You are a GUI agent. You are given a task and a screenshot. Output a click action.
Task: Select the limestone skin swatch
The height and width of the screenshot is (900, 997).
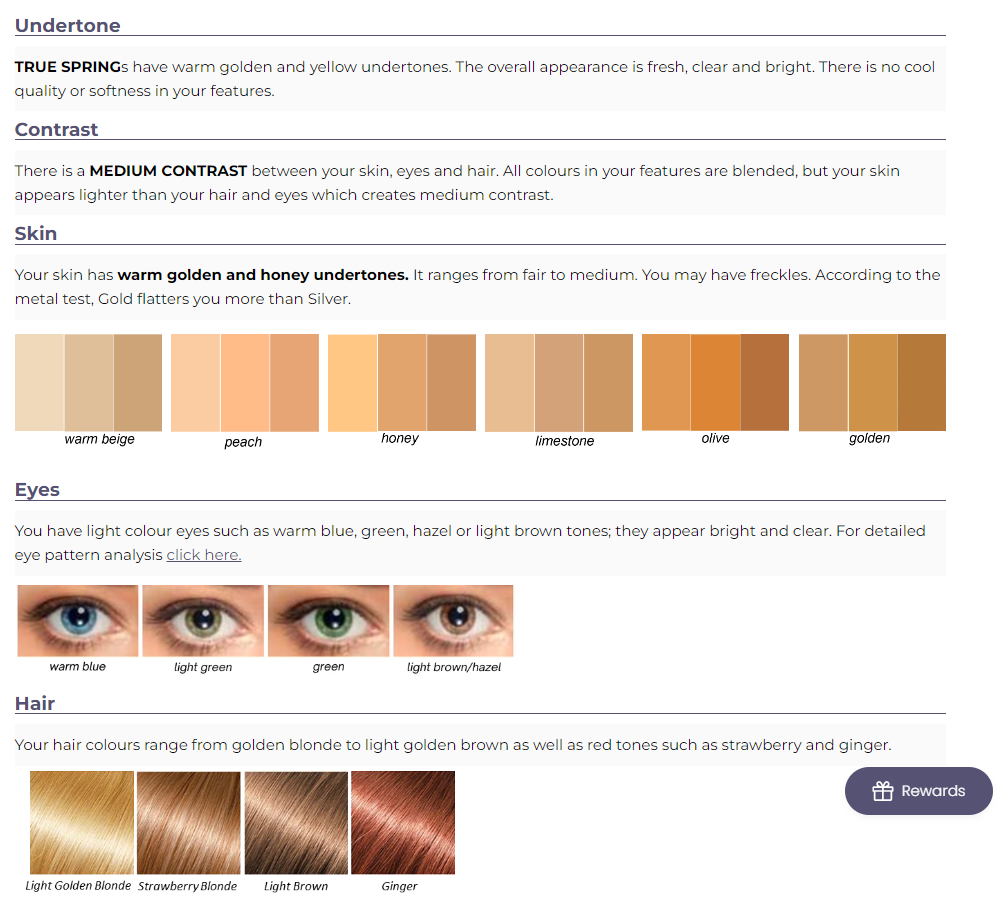click(x=559, y=382)
